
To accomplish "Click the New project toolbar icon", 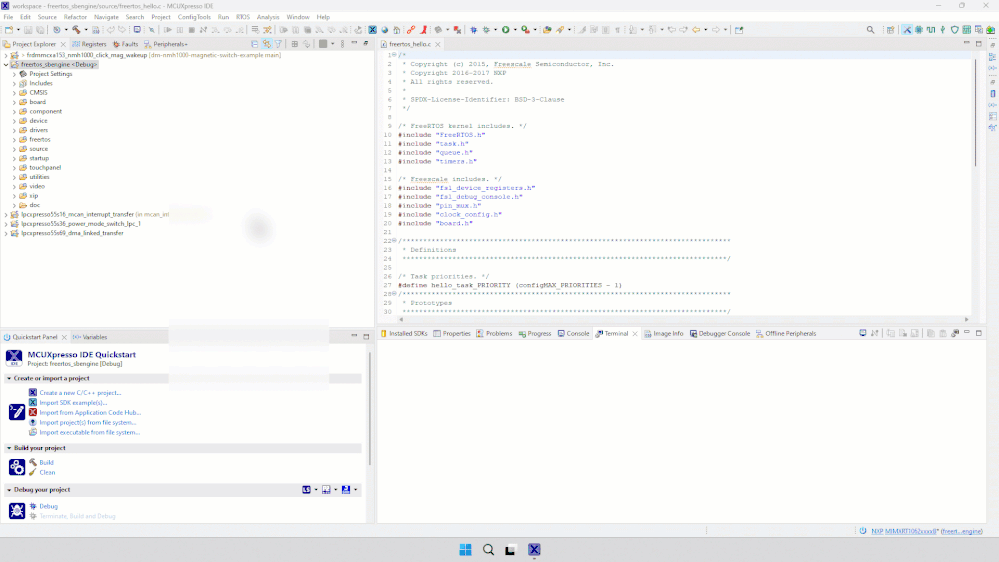I will click(9, 30).
